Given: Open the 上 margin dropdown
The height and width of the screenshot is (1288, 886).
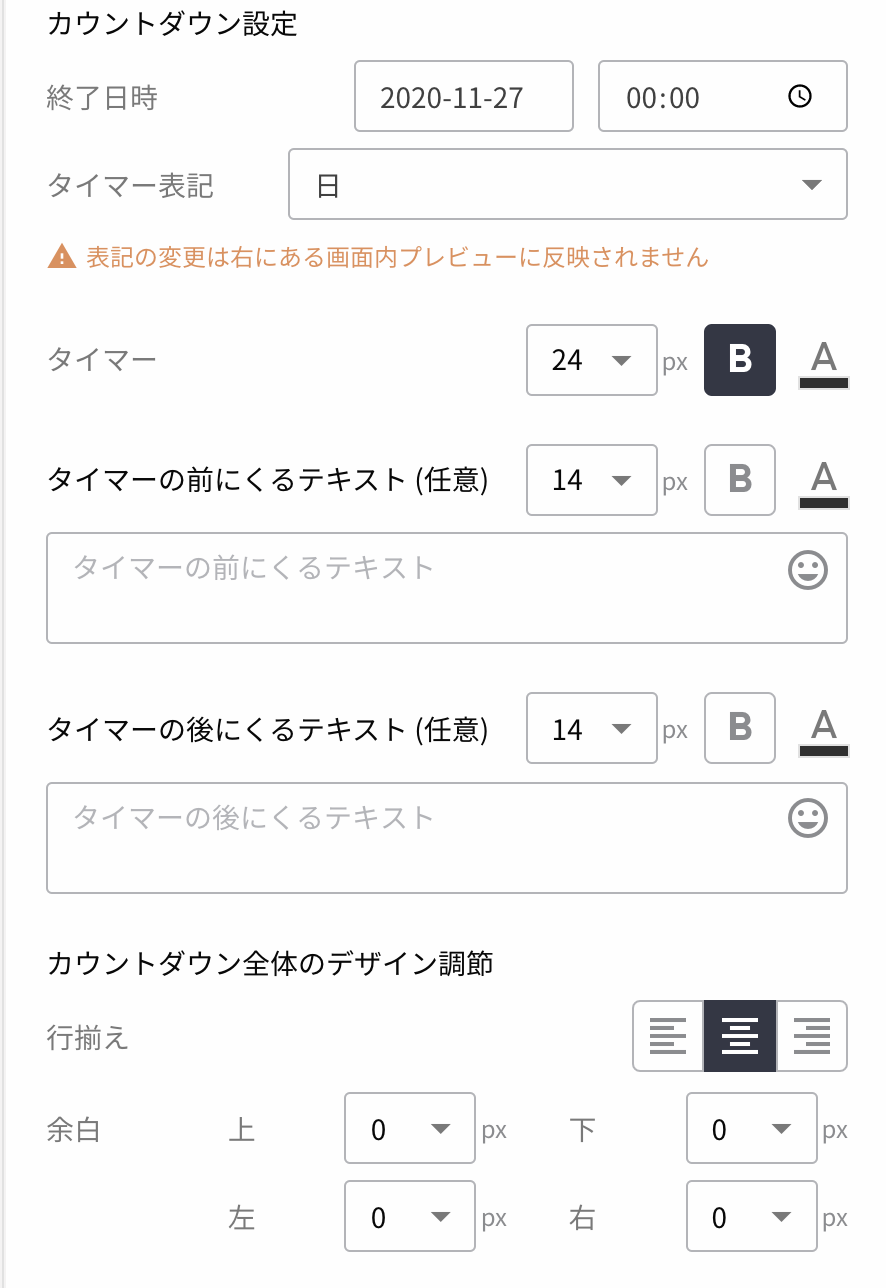Looking at the screenshot, I should coord(410,1129).
